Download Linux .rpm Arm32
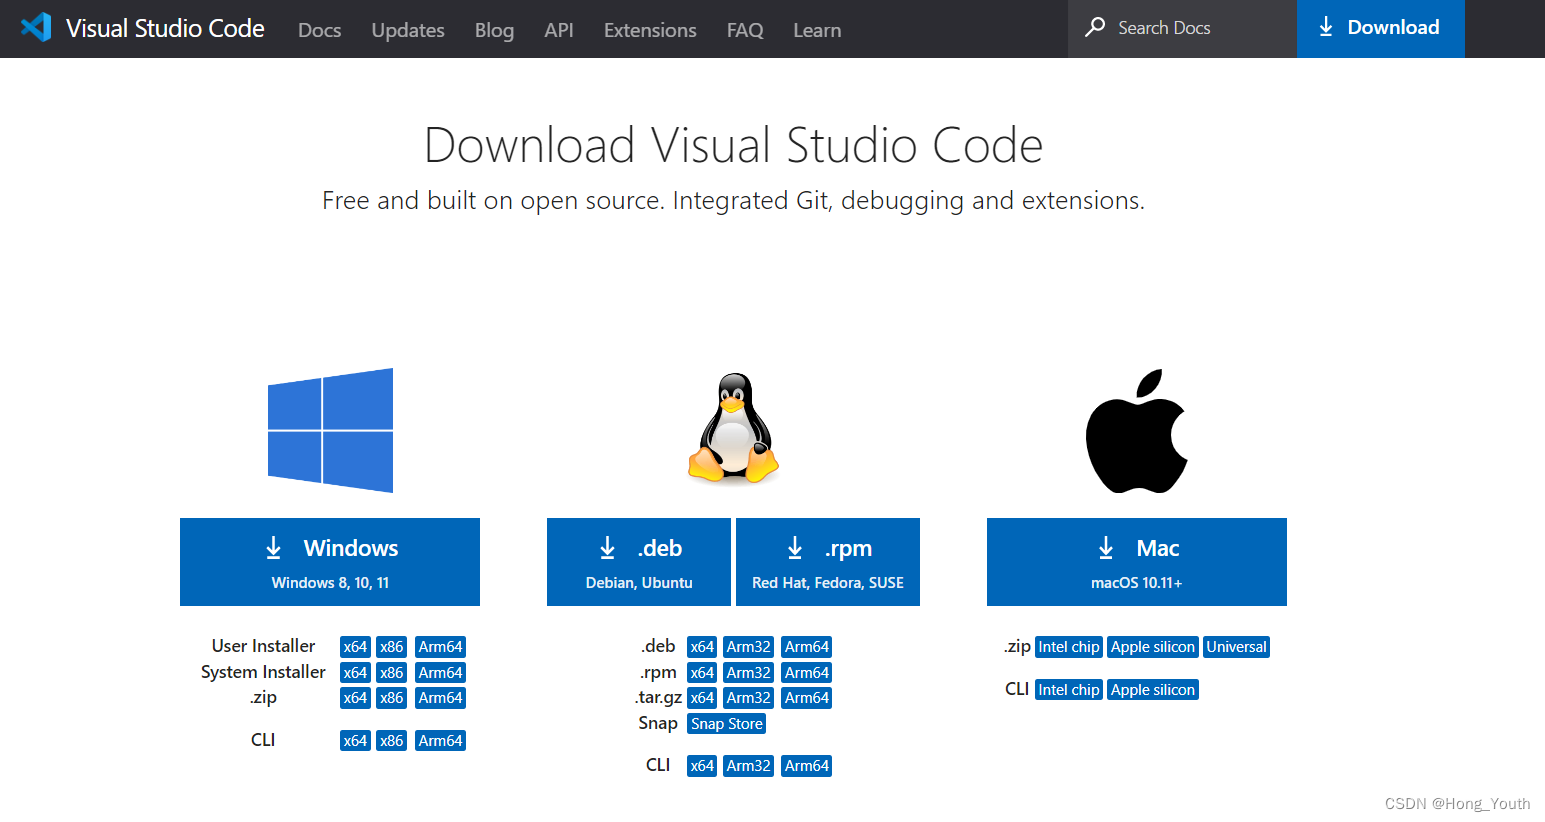Screen dimensions: 1545x822 tap(749, 673)
